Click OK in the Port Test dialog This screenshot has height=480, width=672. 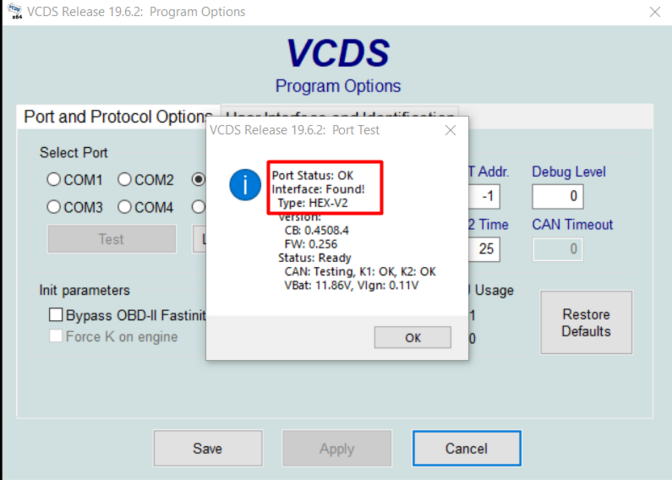click(x=412, y=337)
